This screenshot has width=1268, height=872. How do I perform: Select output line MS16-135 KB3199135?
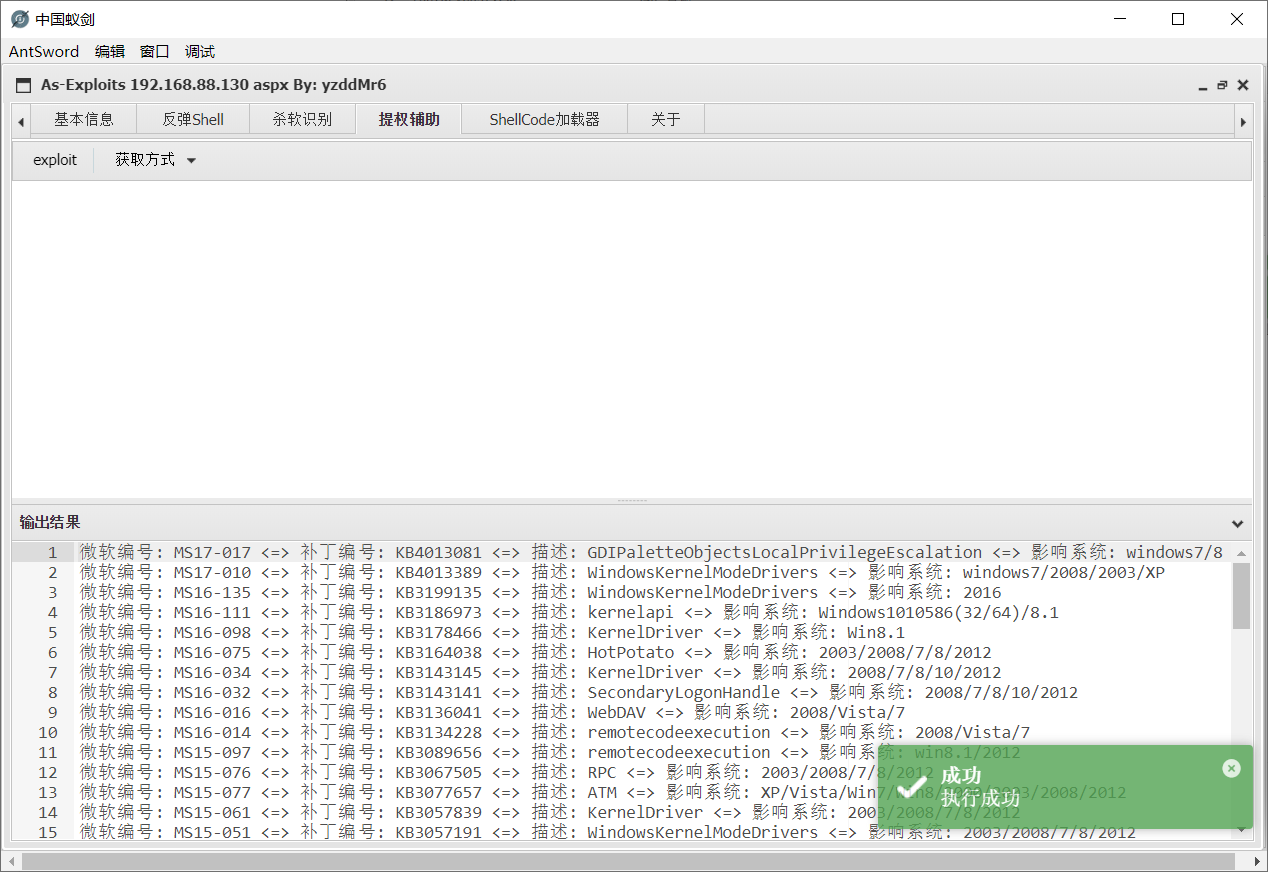(x=541, y=592)
